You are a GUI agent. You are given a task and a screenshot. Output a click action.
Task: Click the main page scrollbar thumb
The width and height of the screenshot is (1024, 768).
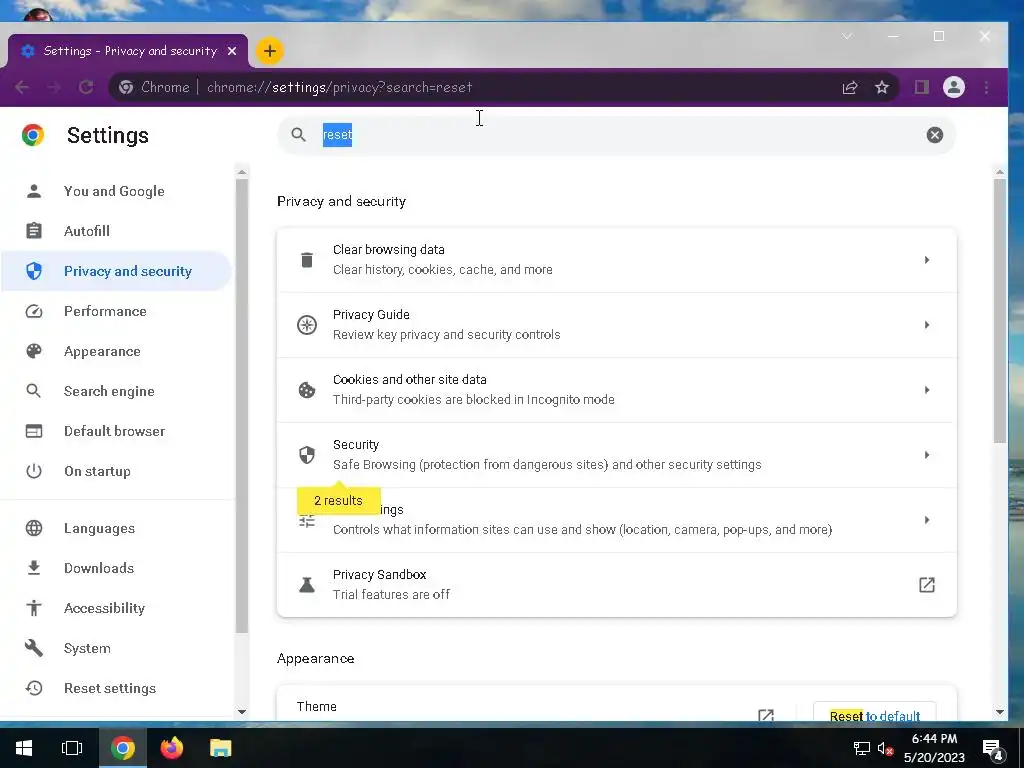click(x=999, y=311)
